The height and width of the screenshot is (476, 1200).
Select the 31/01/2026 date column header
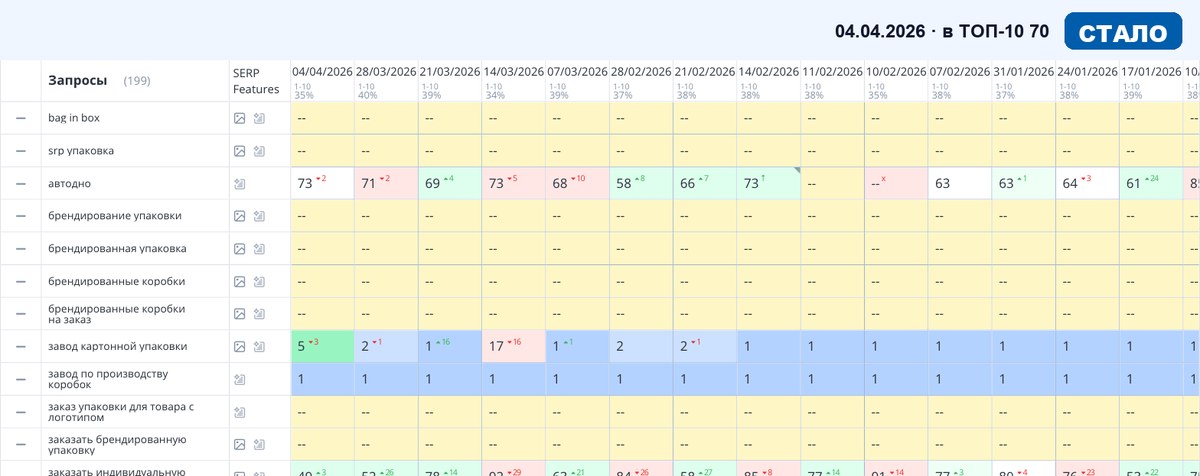[1025, 72]
